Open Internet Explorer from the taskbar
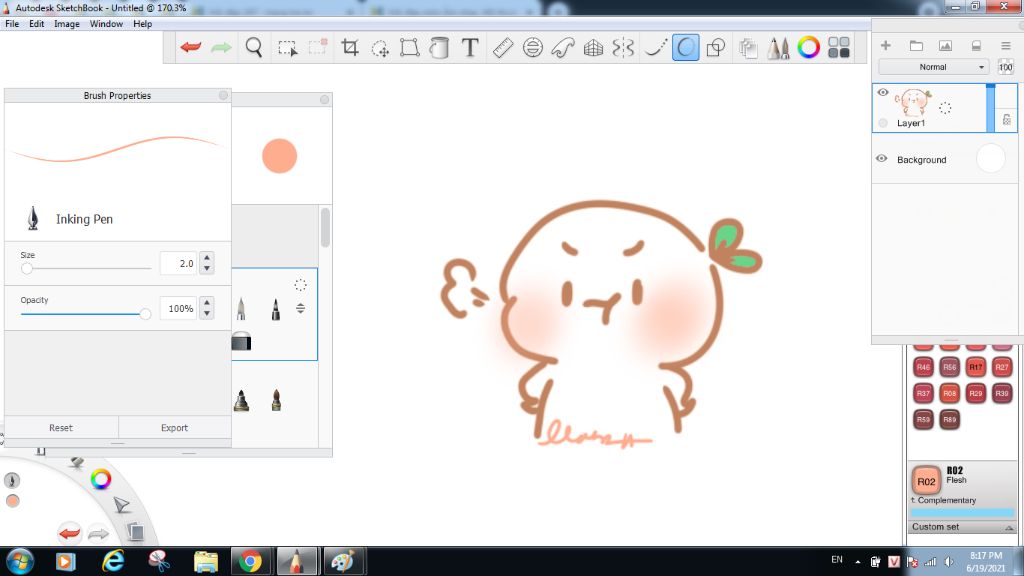 [x=112, y=561]
